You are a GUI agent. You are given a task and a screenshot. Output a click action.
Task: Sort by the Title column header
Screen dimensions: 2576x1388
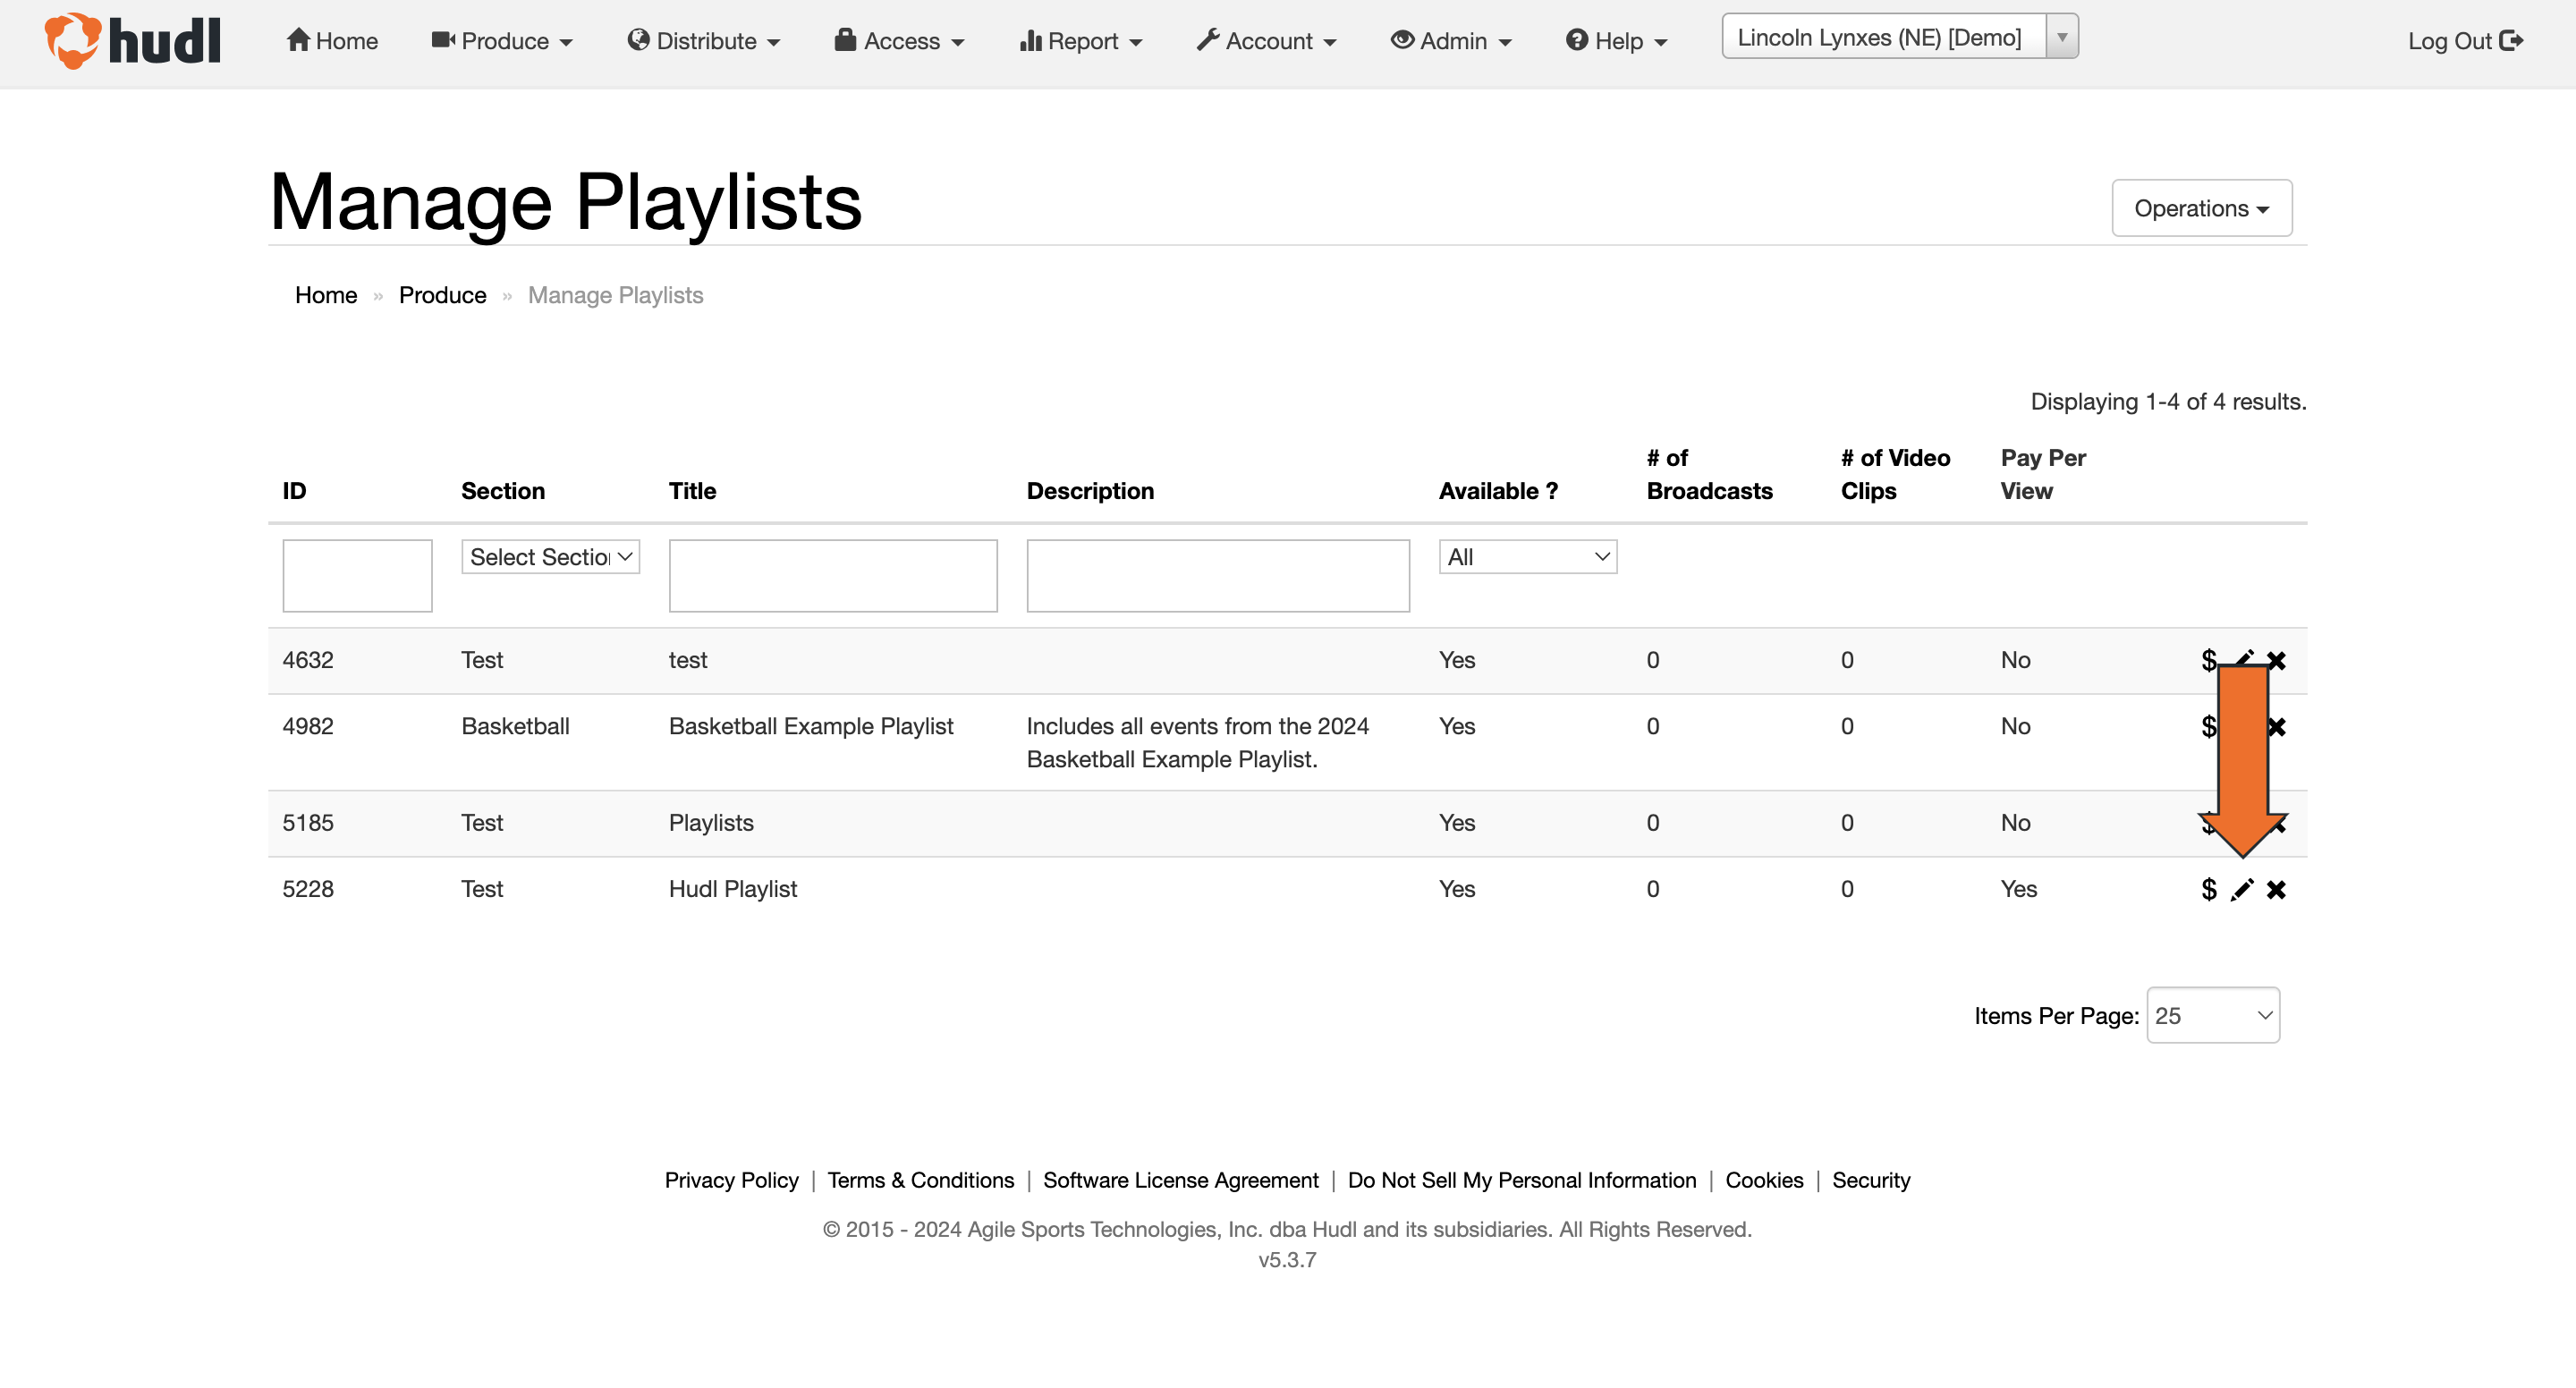692,491
